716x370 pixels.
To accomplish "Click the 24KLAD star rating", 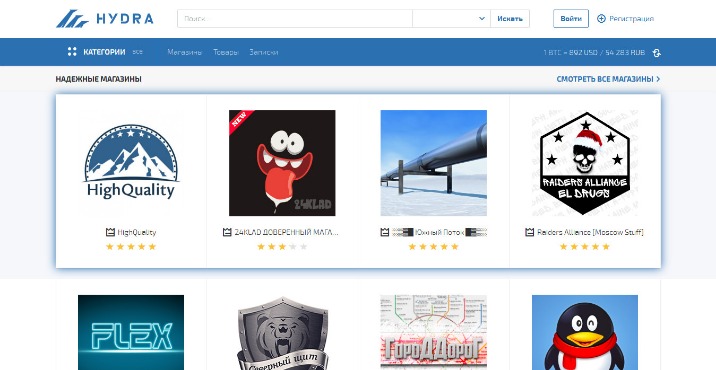I will pyautogui.click(x=282, y=247).
